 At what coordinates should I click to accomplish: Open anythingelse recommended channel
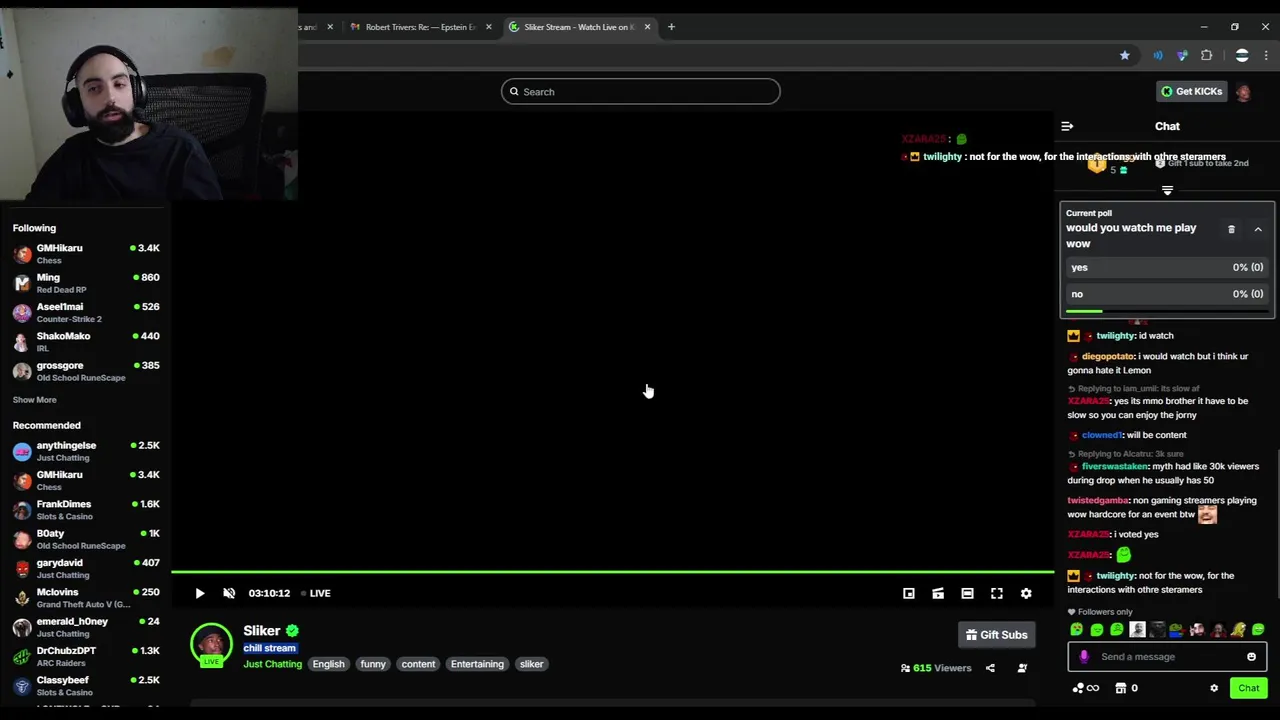[86, 451]
